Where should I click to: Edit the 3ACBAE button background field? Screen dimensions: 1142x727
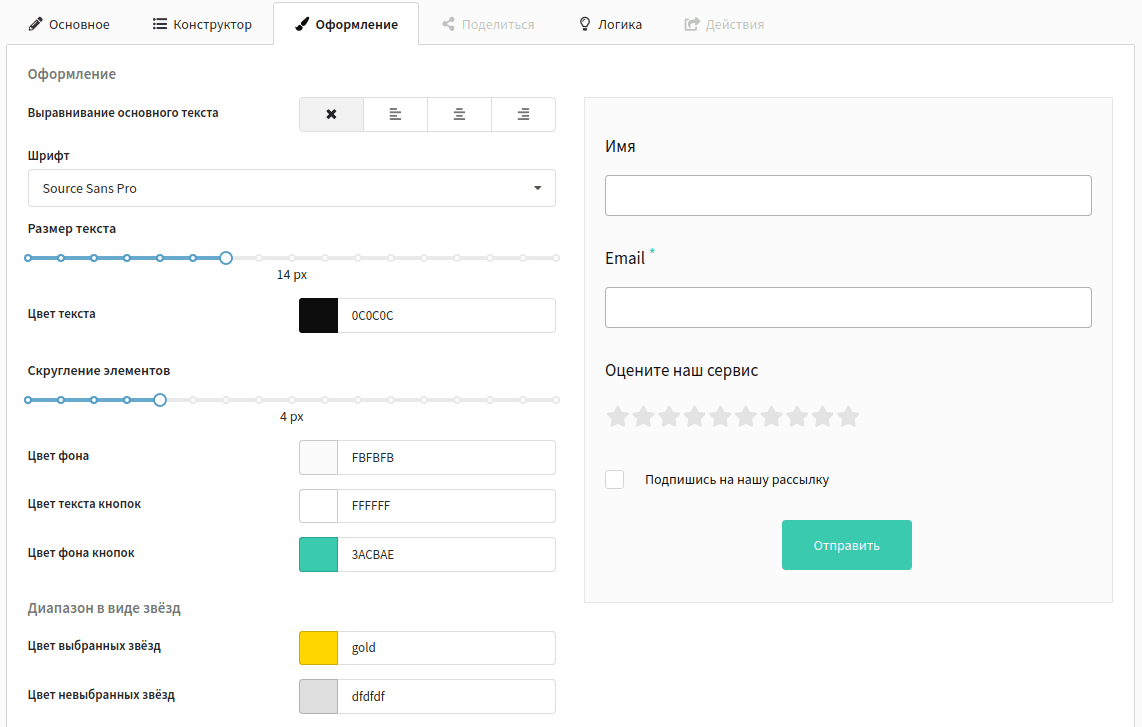[x=446, y=554]
